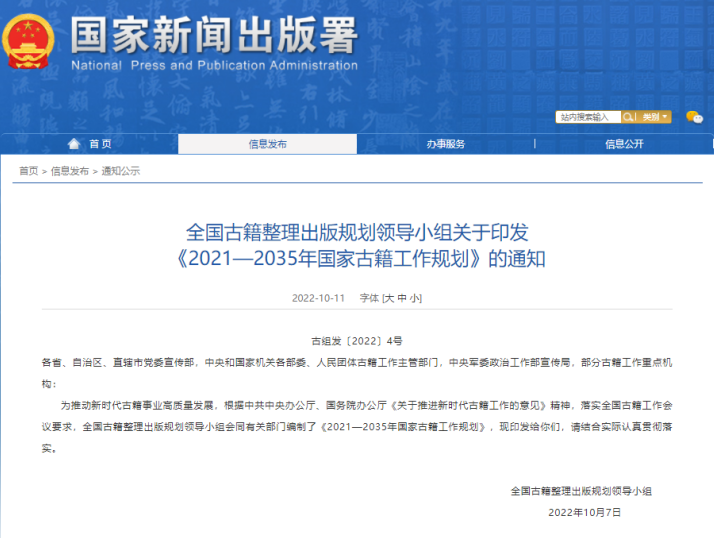The height and width of the screenshot is (538, 714).
Task: Open the WeChat chat bubble icon
Action: (x=694, y=117)
